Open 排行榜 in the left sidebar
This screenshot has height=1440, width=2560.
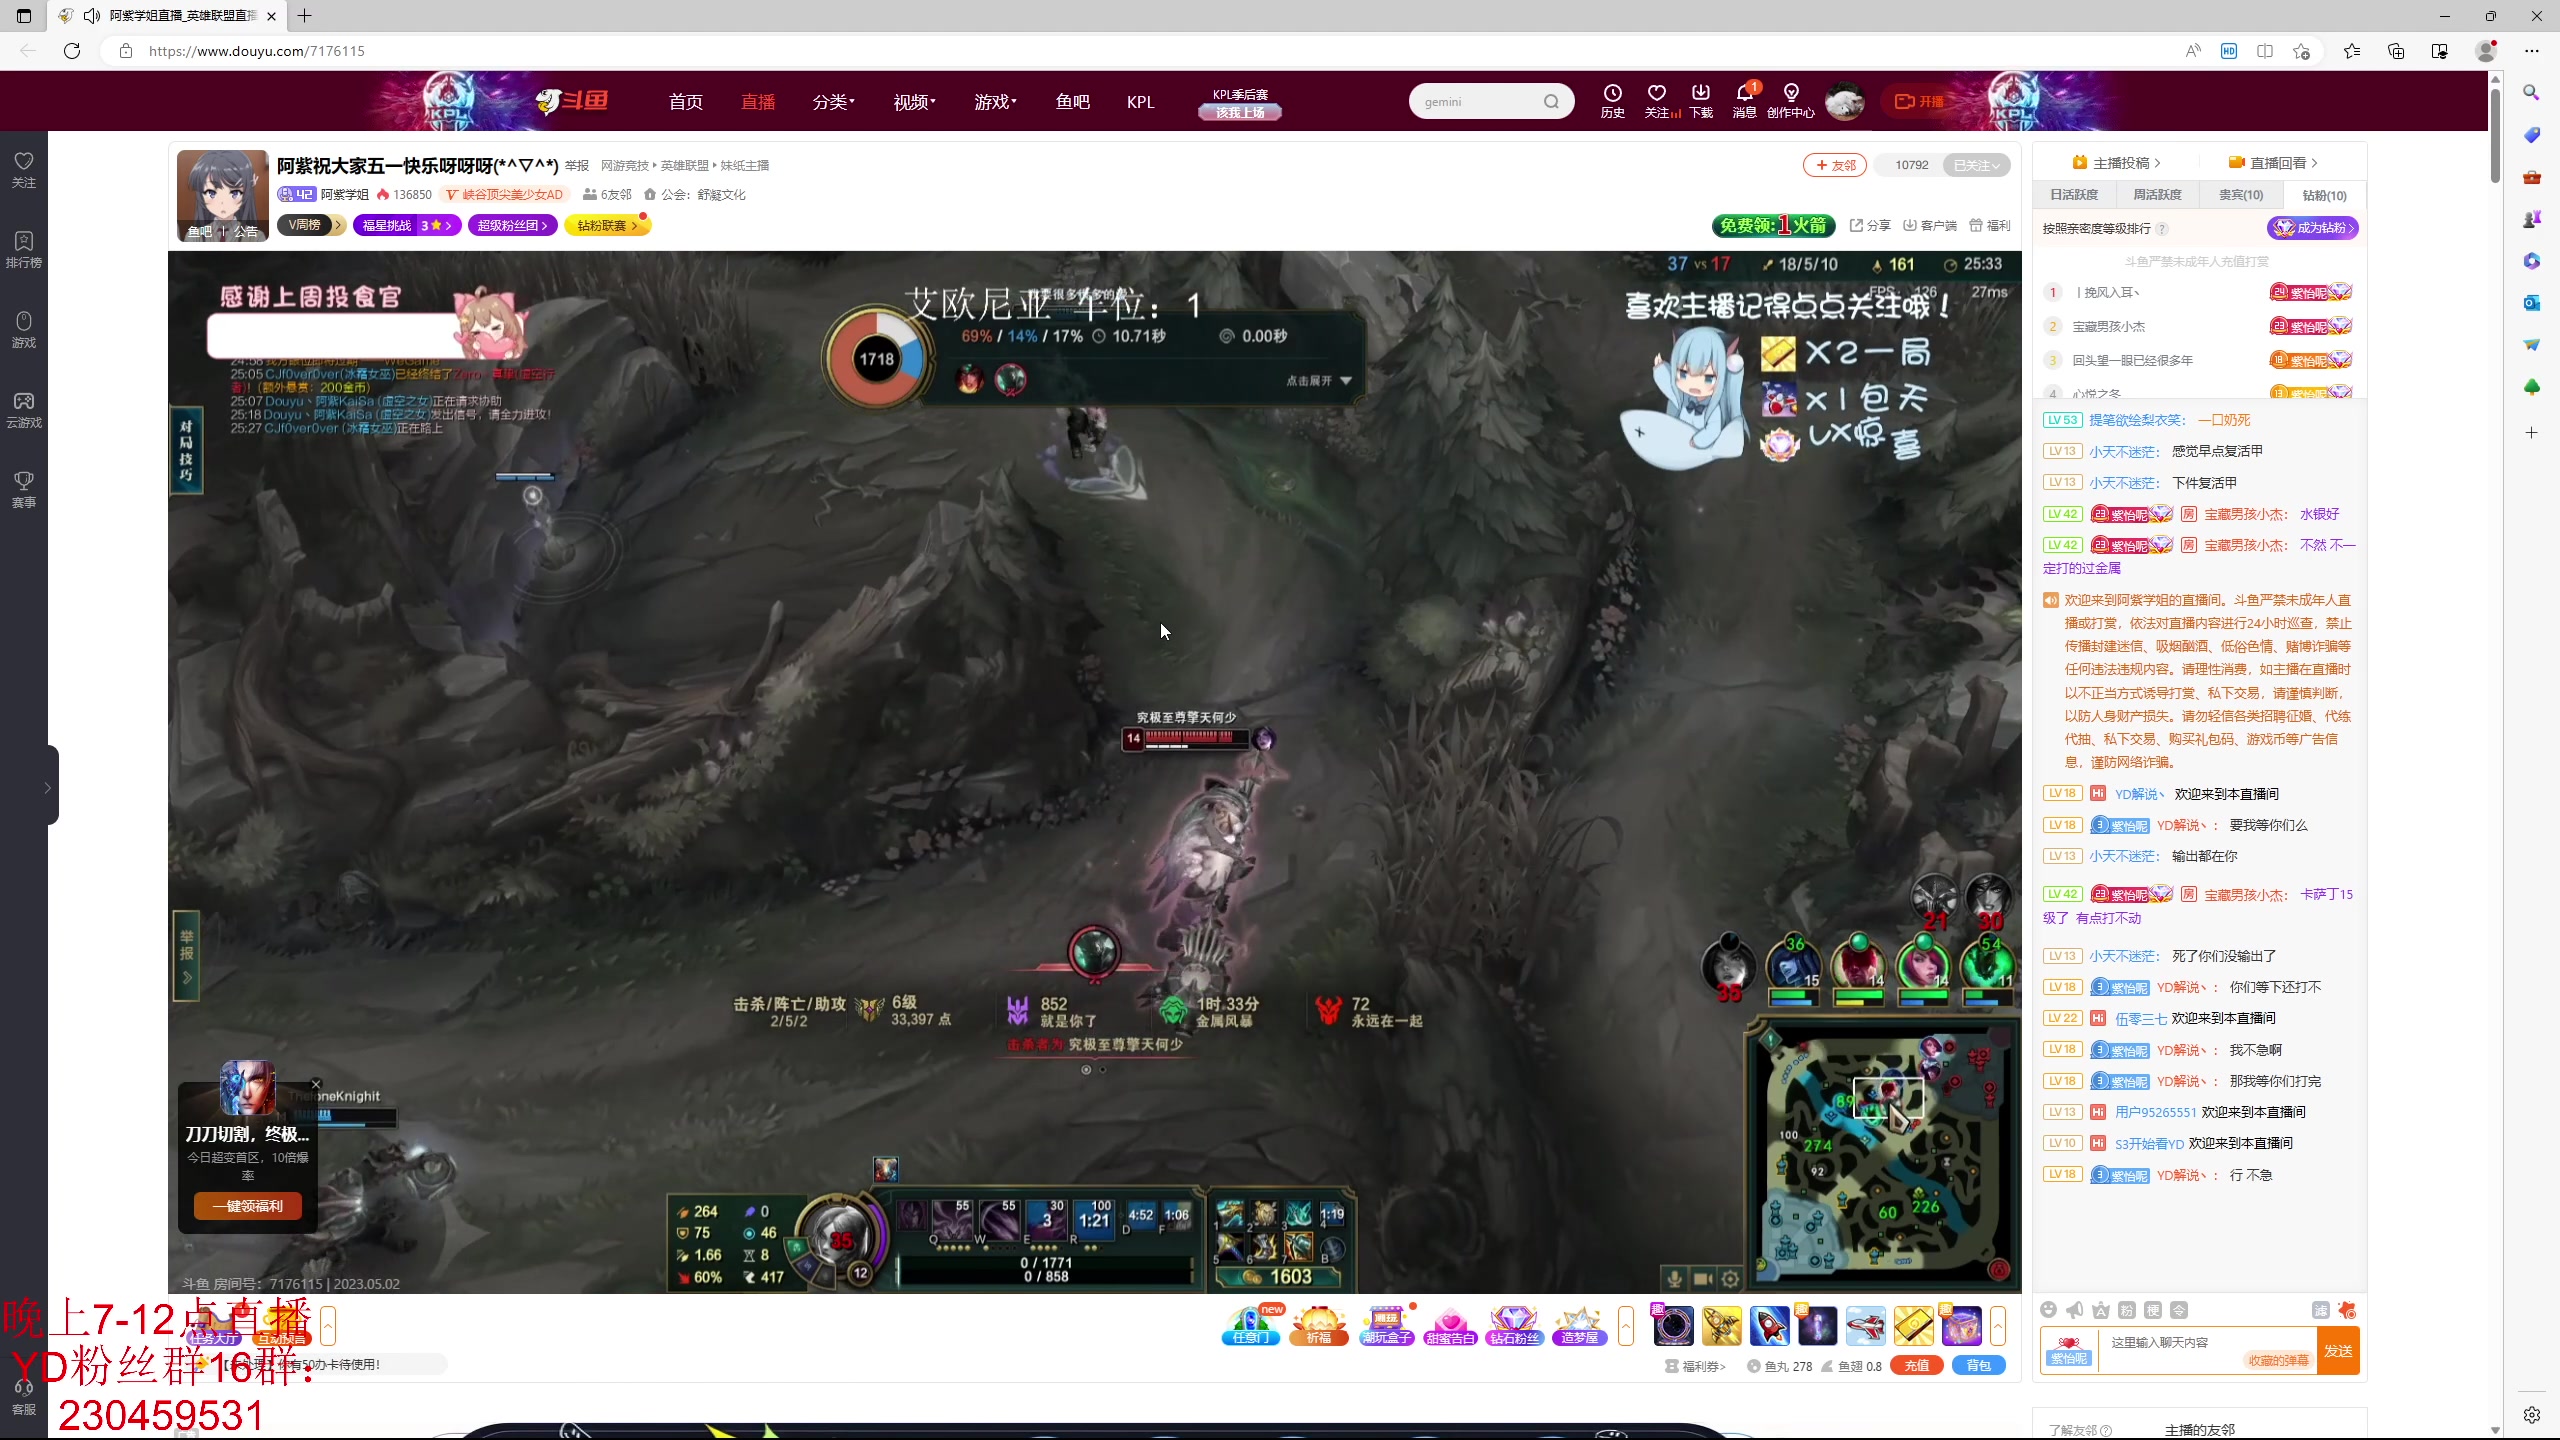pos(24,250)
